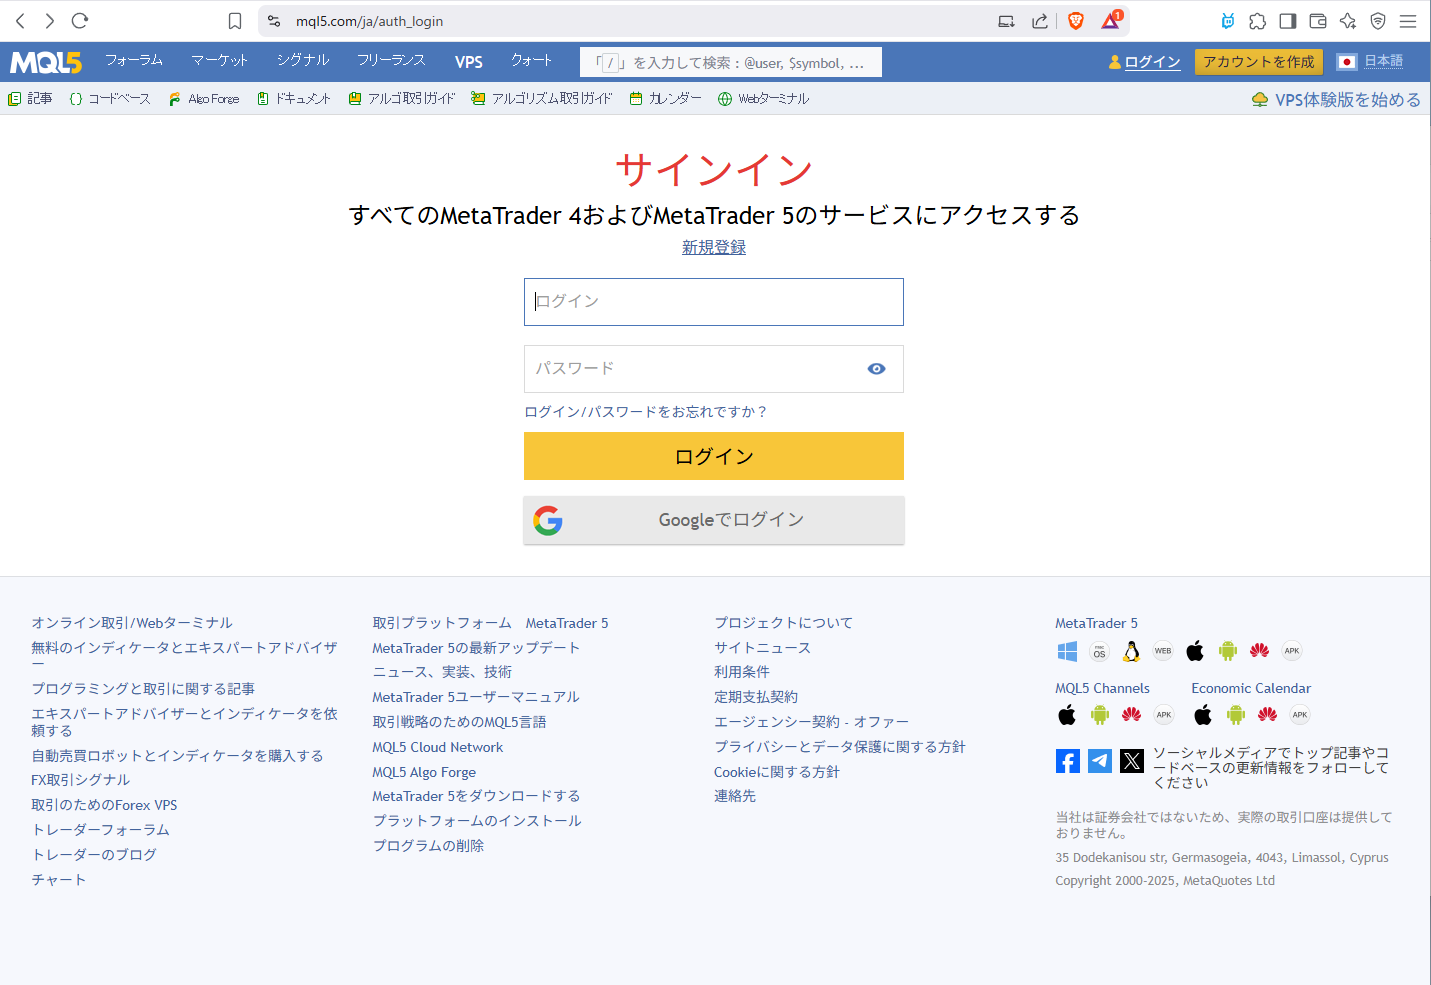The height and width of the screenshot is (985, 1431).
Task: Click the Brave VPN shield icon
Action: point(1378,21)
